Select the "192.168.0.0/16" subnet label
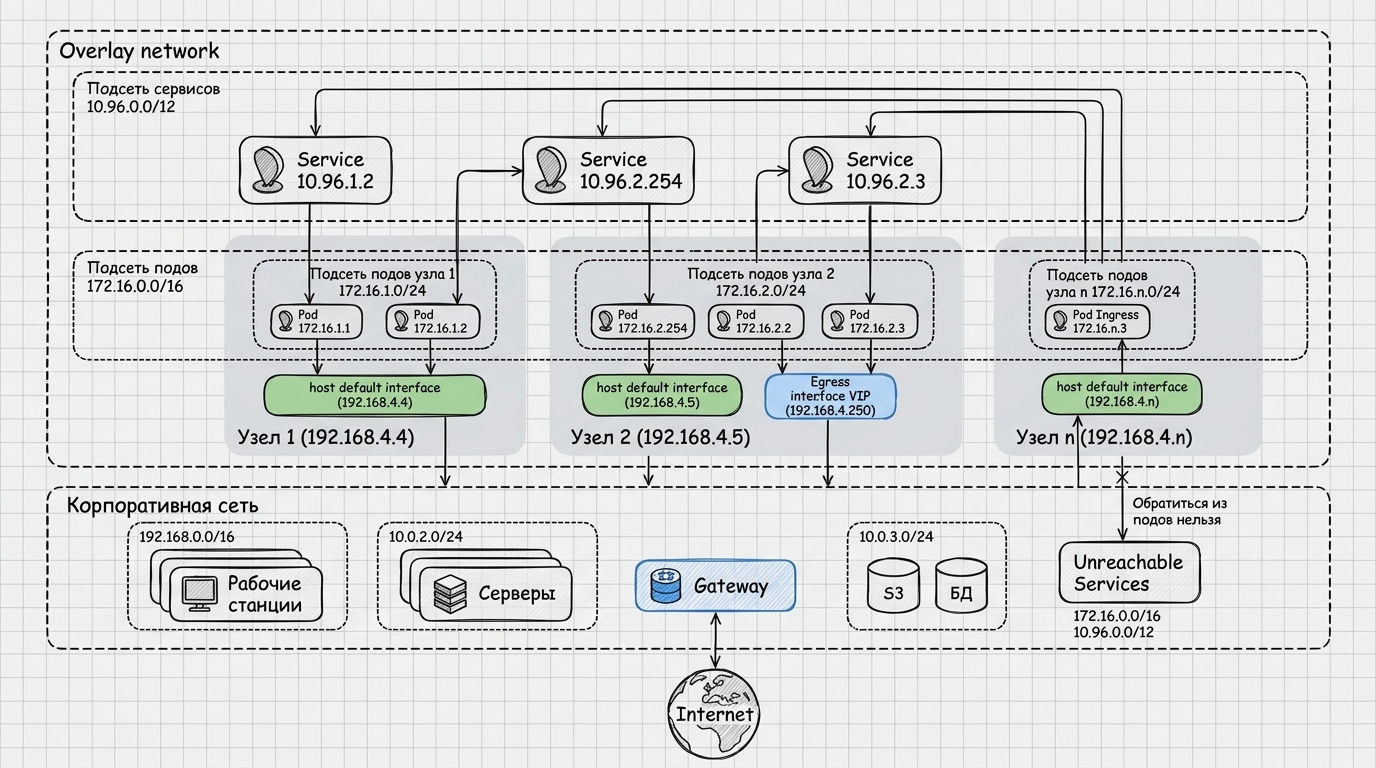This screenshot has width=1376, height=768. point(187,537)
